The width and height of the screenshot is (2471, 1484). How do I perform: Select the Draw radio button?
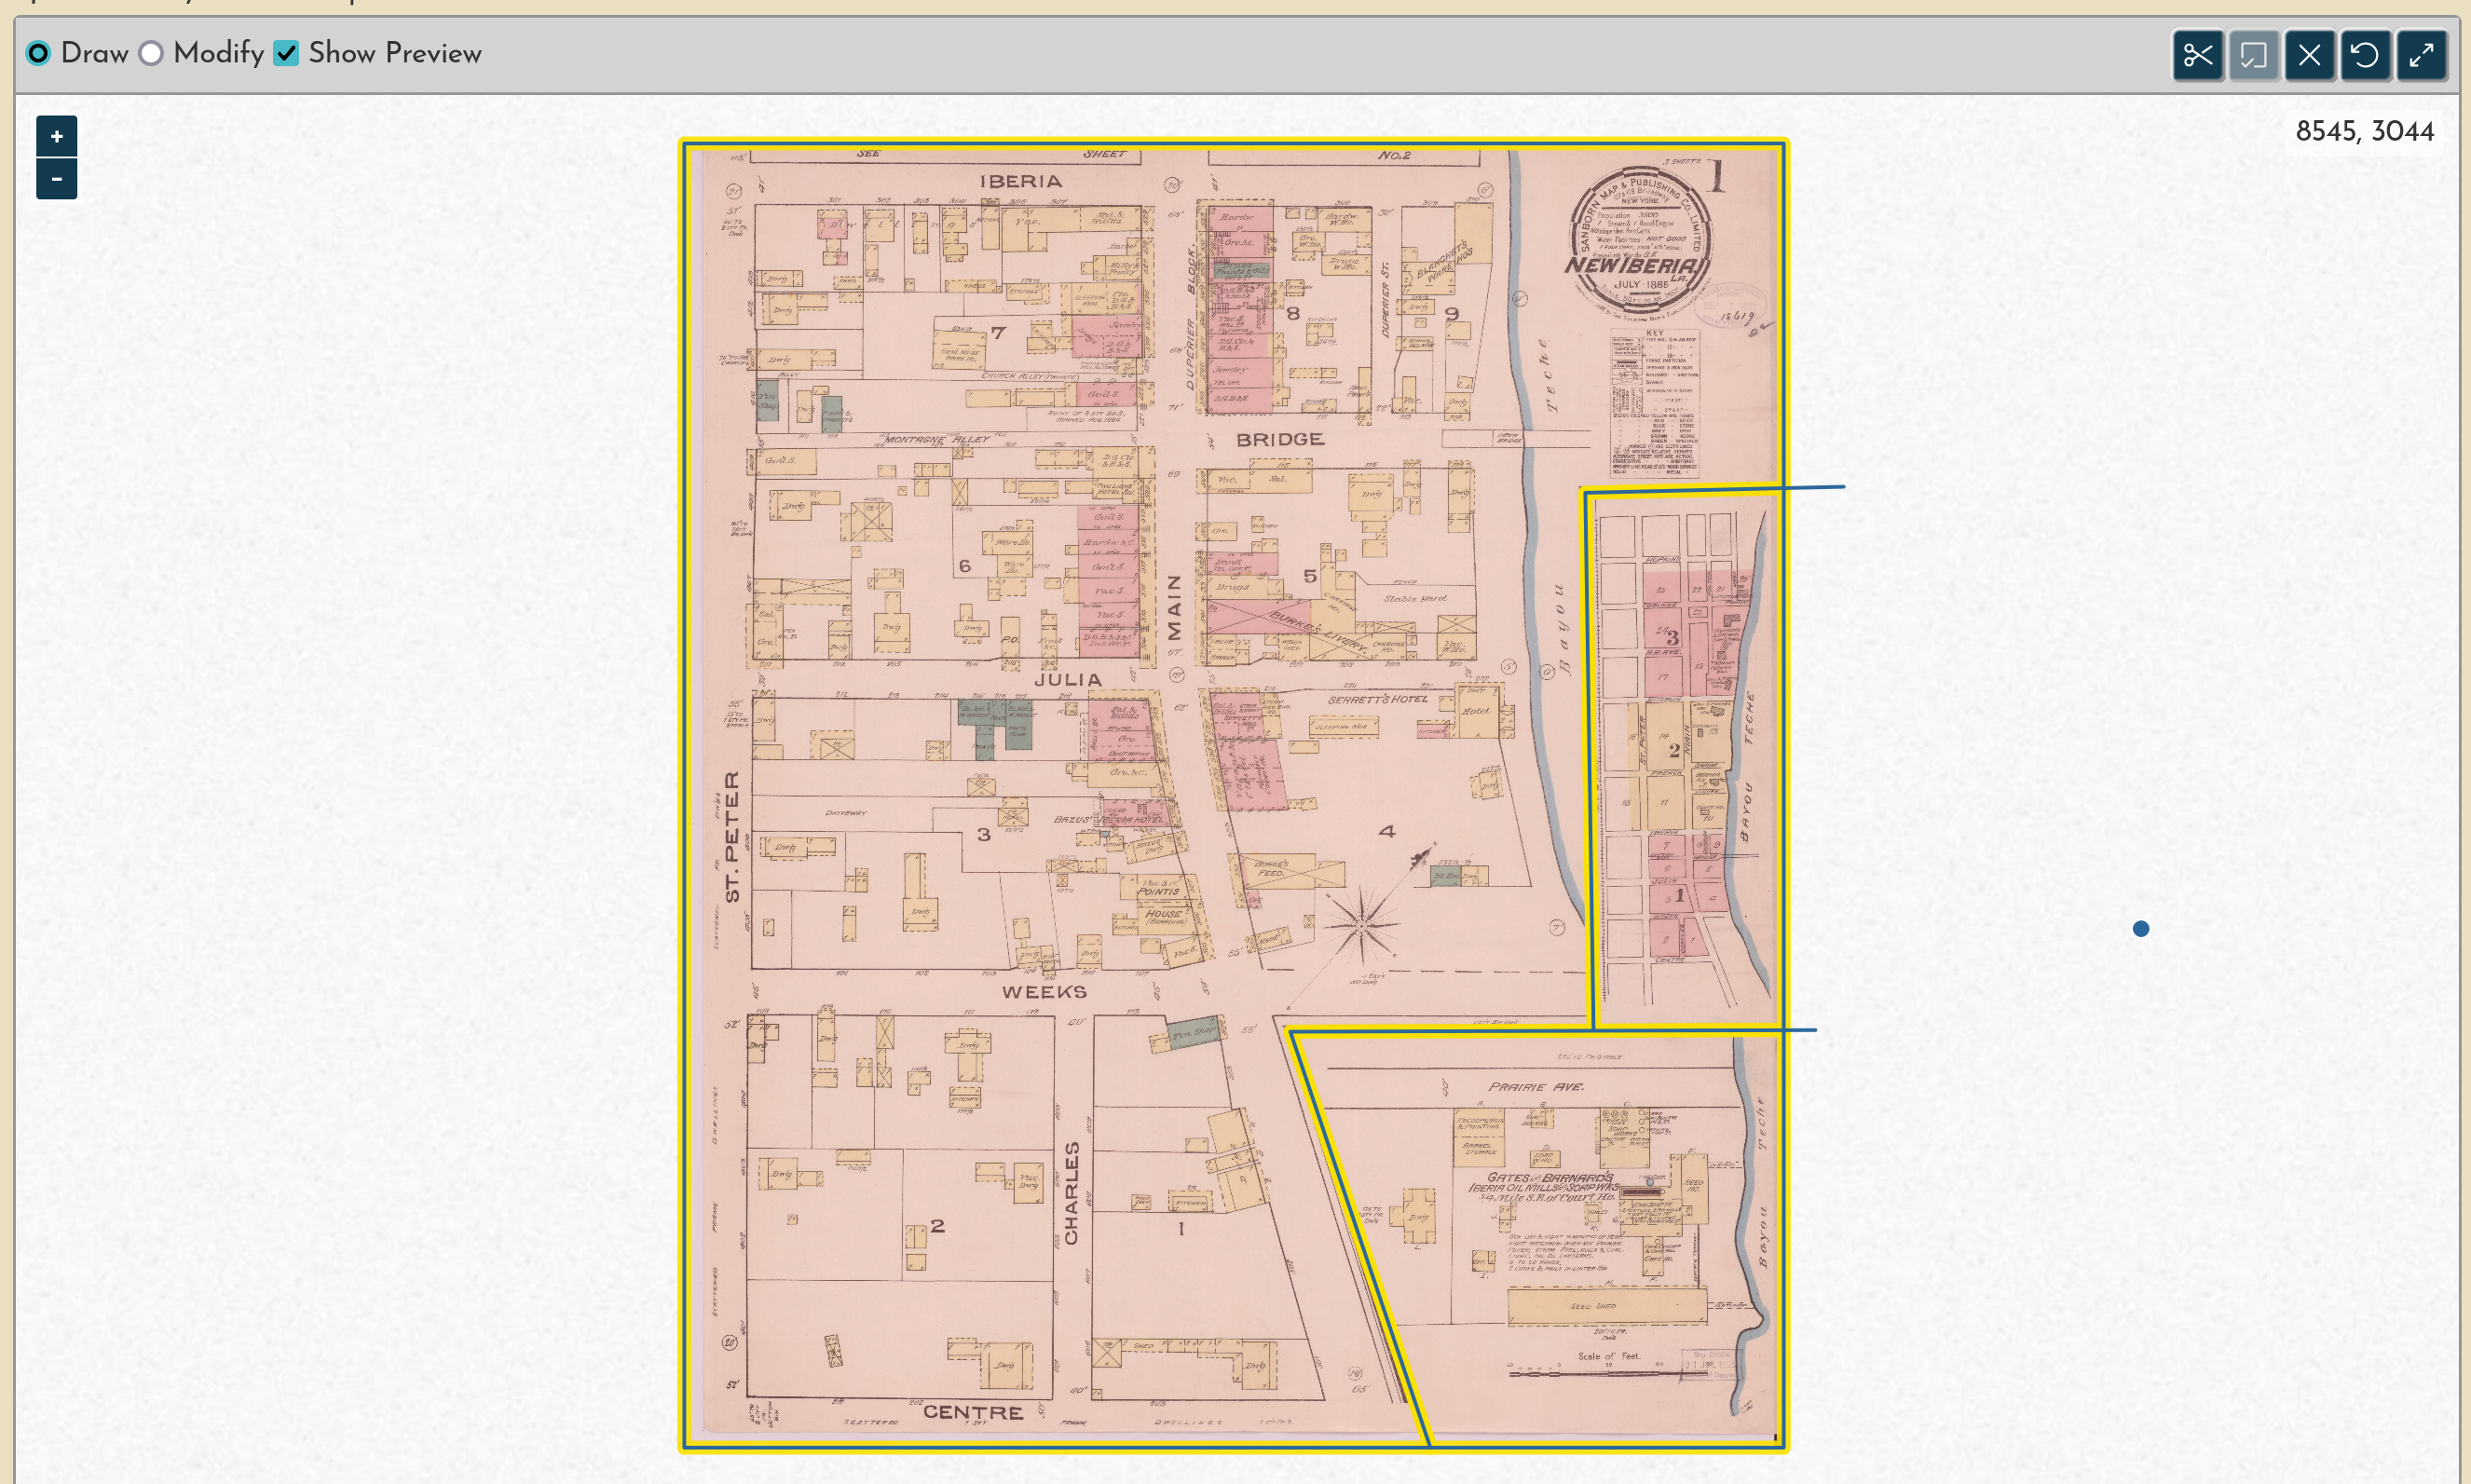[38, 53]
